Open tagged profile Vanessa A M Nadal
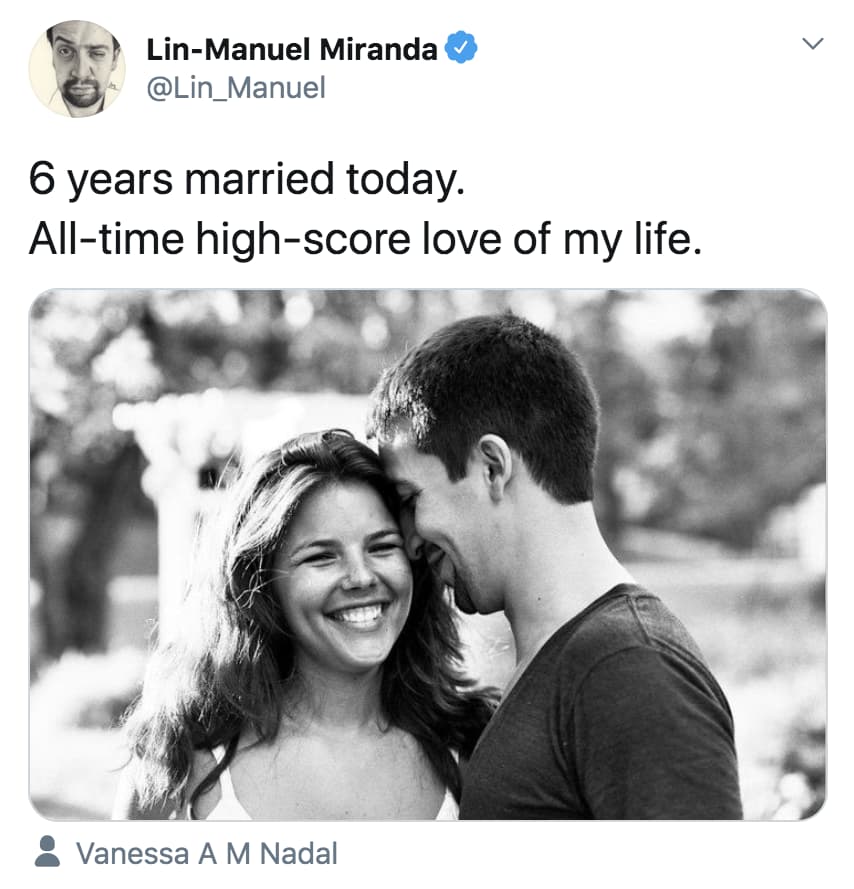854x889 pixels. pyautogui.click(x=206, y=854)
